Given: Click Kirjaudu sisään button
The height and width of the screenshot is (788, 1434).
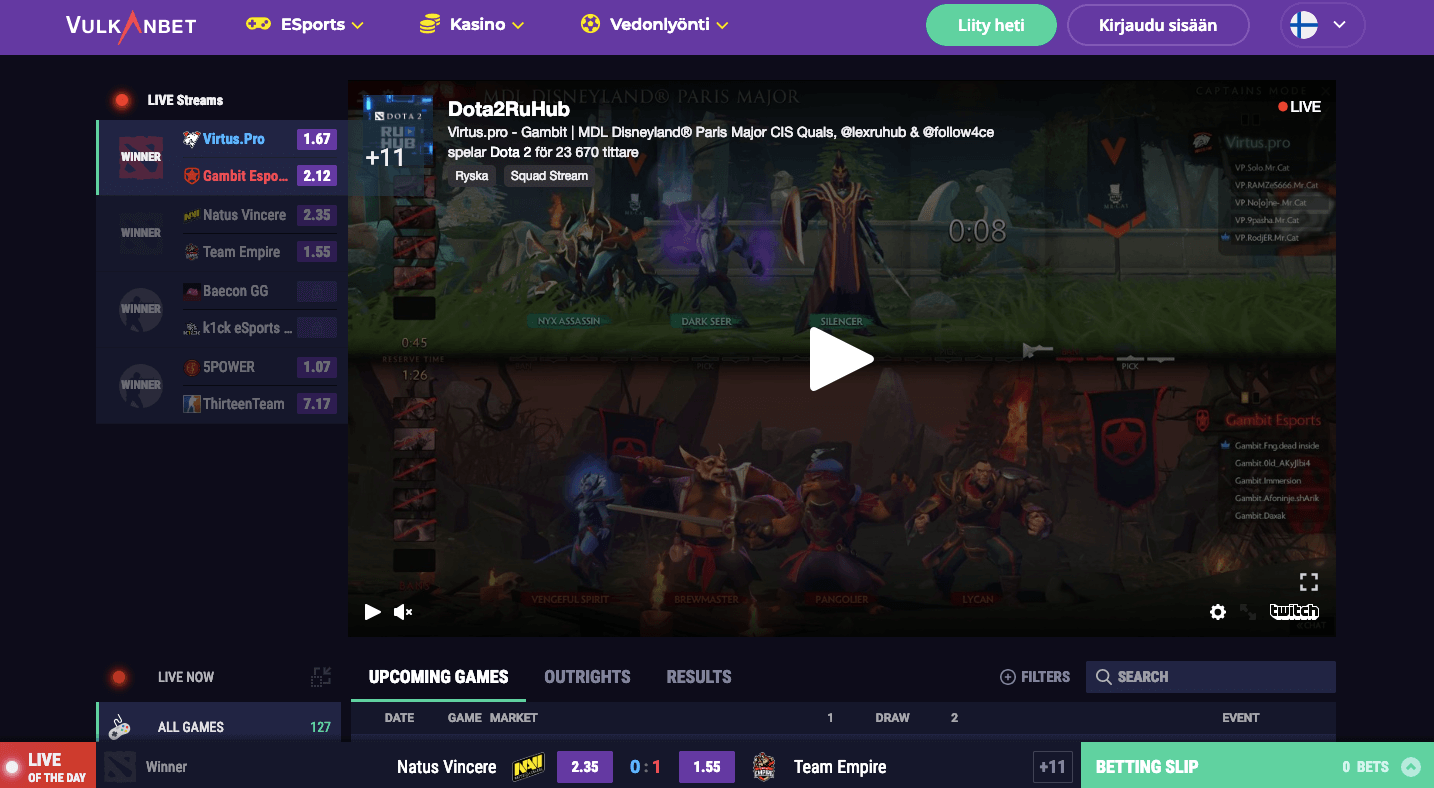Looking at the screenshot, I should (1158, 25).
